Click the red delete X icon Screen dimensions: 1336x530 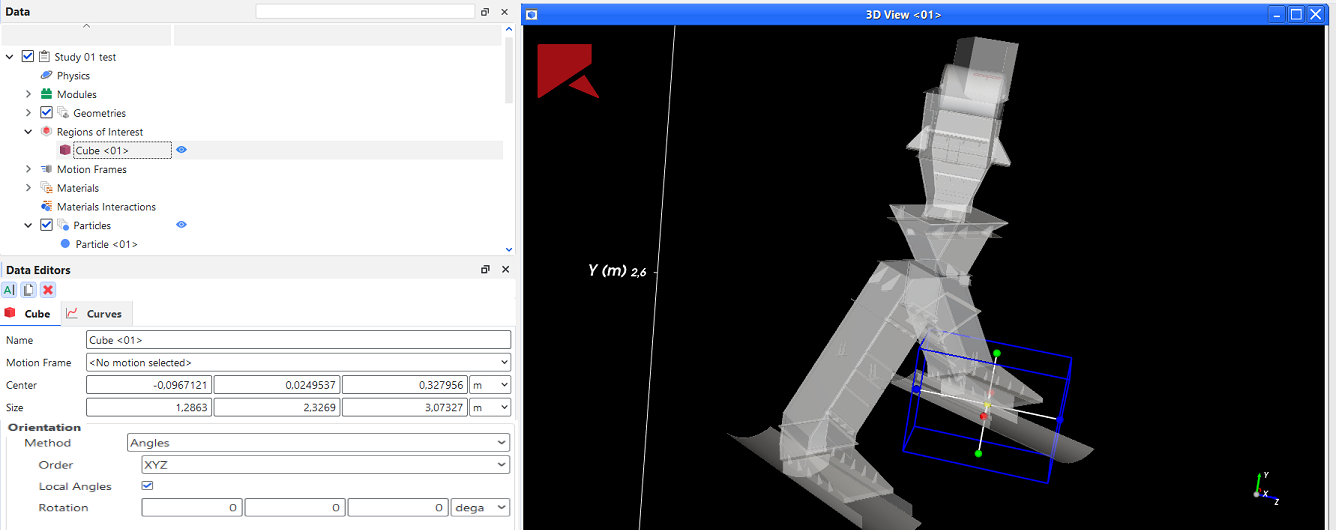point(47,290)
